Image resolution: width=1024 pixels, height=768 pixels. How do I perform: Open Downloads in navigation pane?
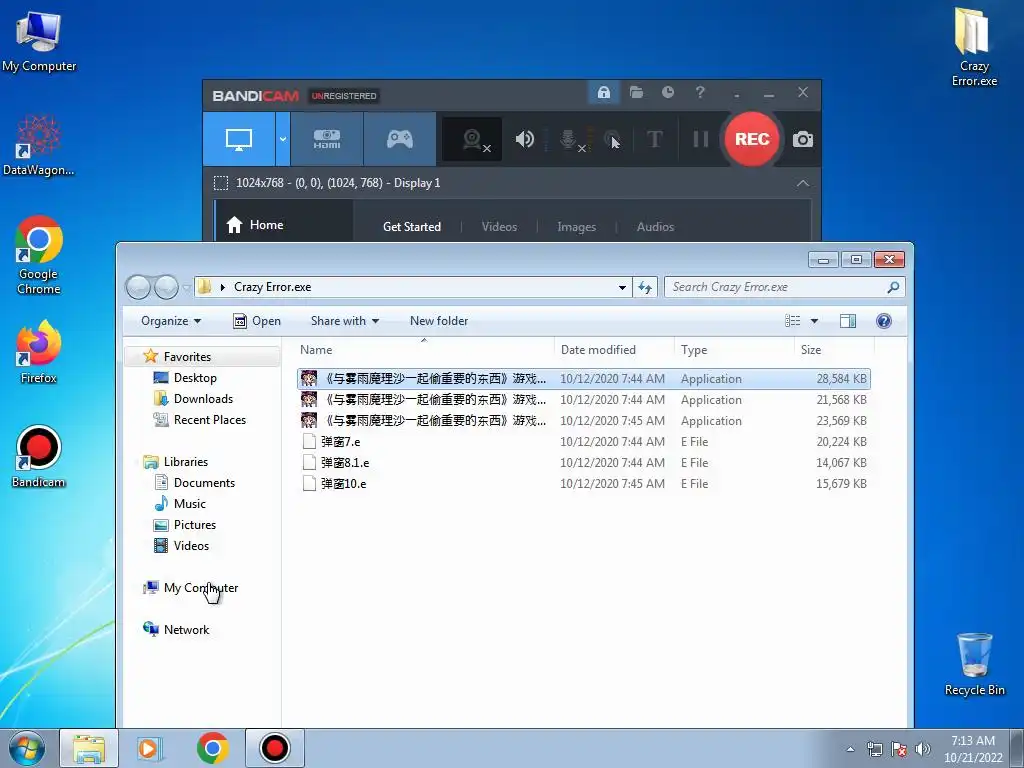[x=203, y=398]
